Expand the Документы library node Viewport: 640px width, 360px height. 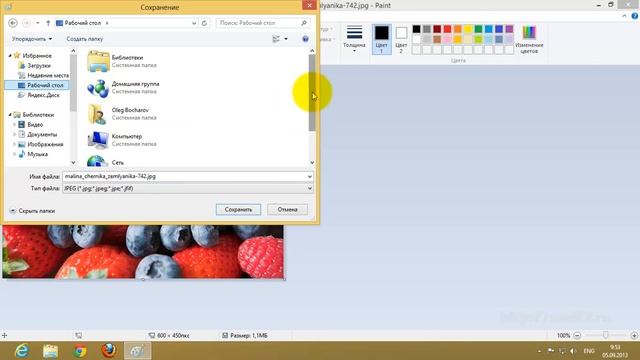pyautogui.click(x=14, y=134)
